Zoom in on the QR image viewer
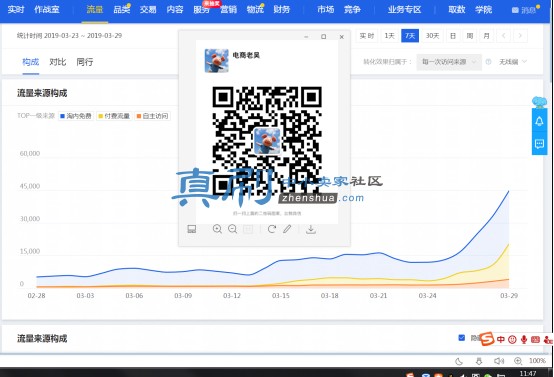 click(217, 229)
